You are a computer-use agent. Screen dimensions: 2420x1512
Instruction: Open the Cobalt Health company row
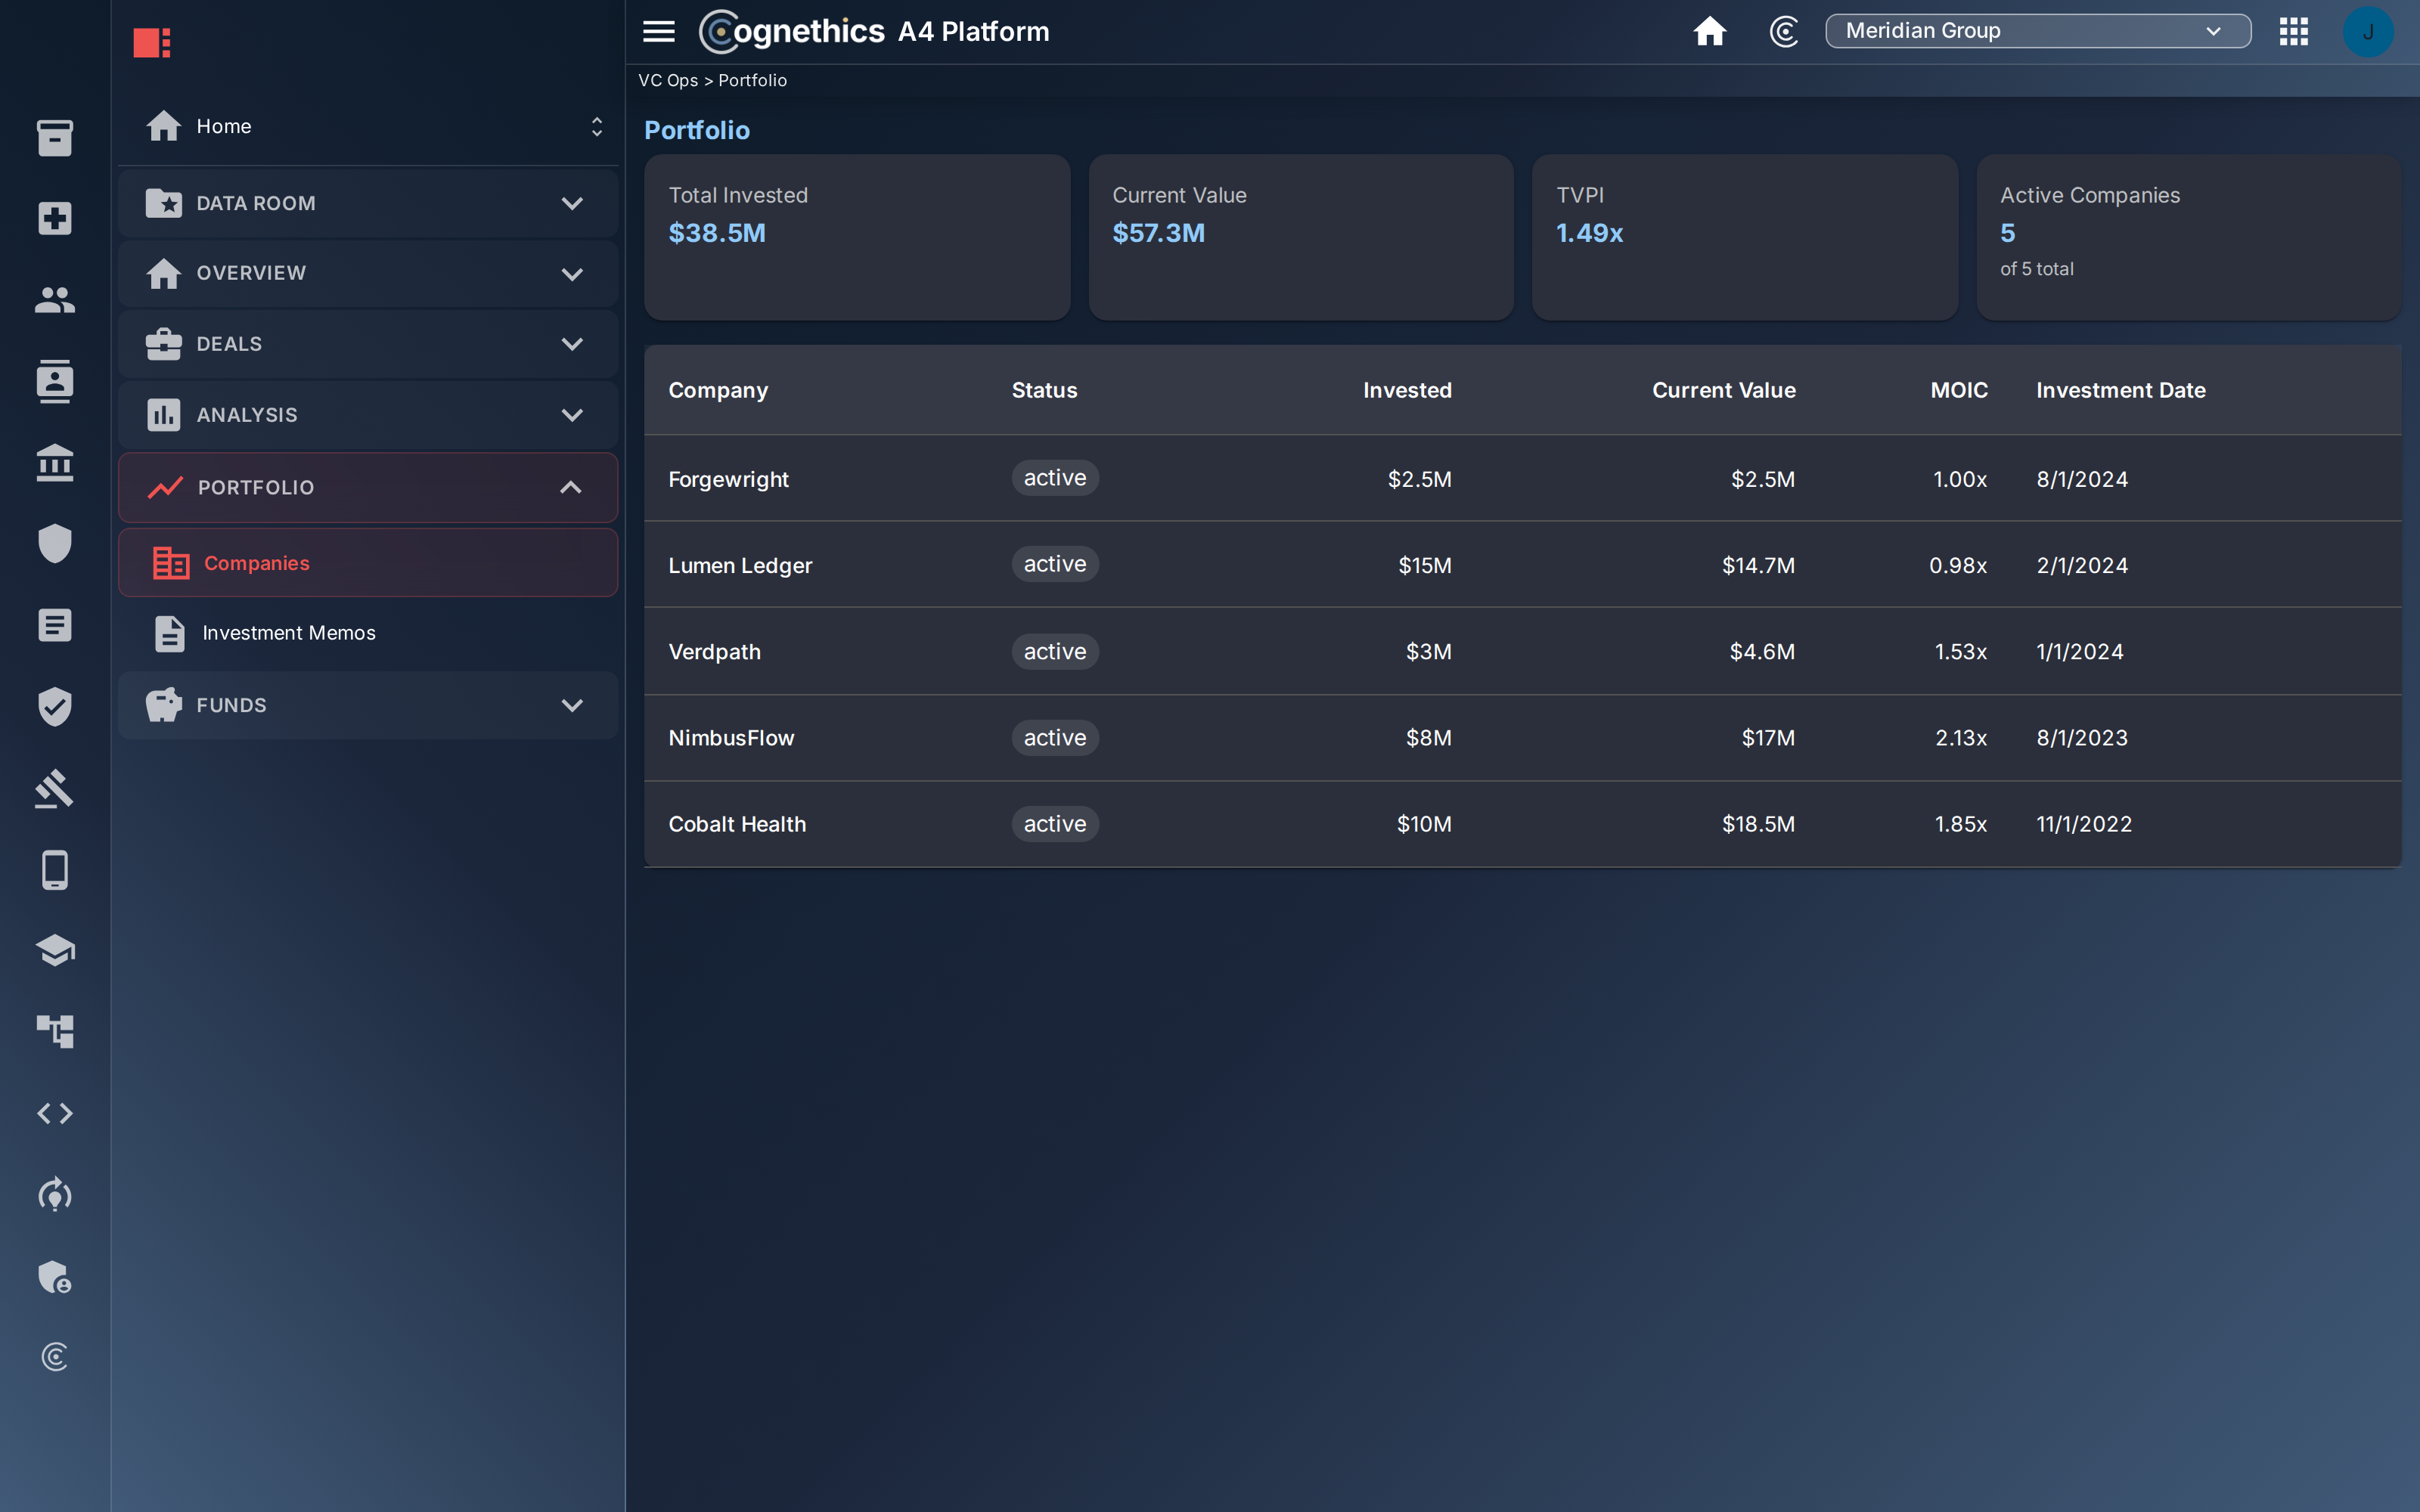1523,824
